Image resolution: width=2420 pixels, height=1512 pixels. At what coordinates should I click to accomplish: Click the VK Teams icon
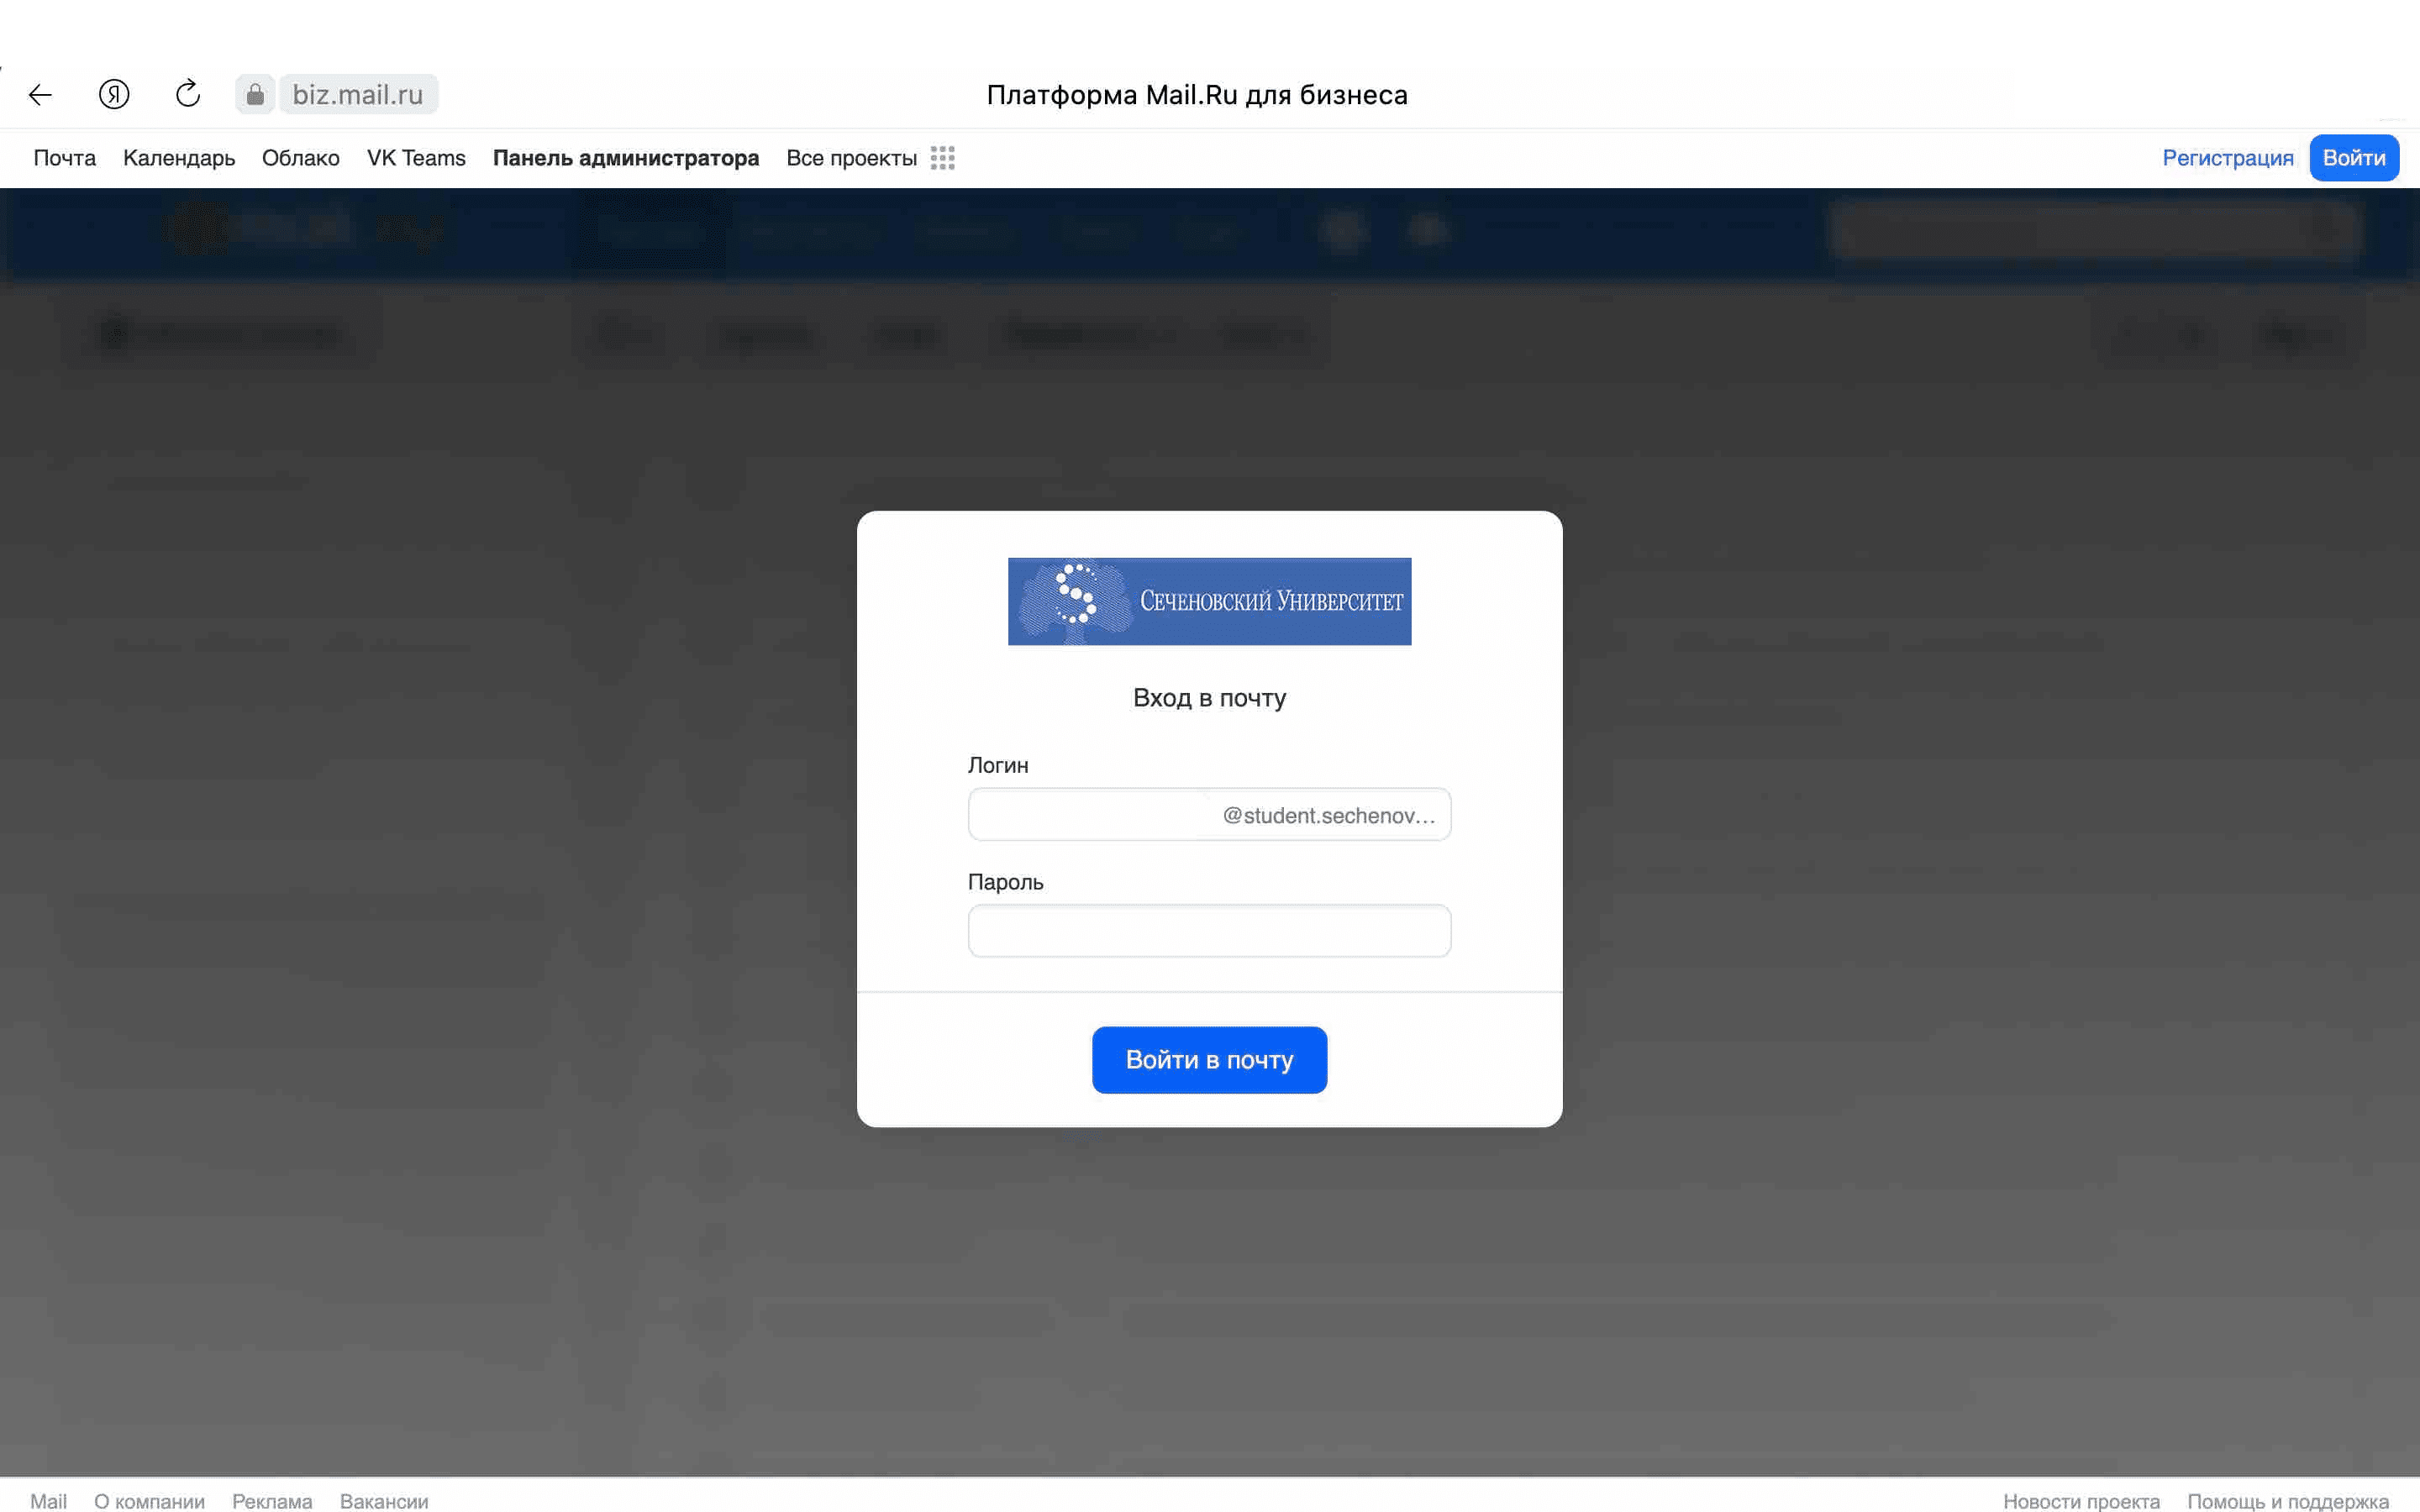pos(413,159)
